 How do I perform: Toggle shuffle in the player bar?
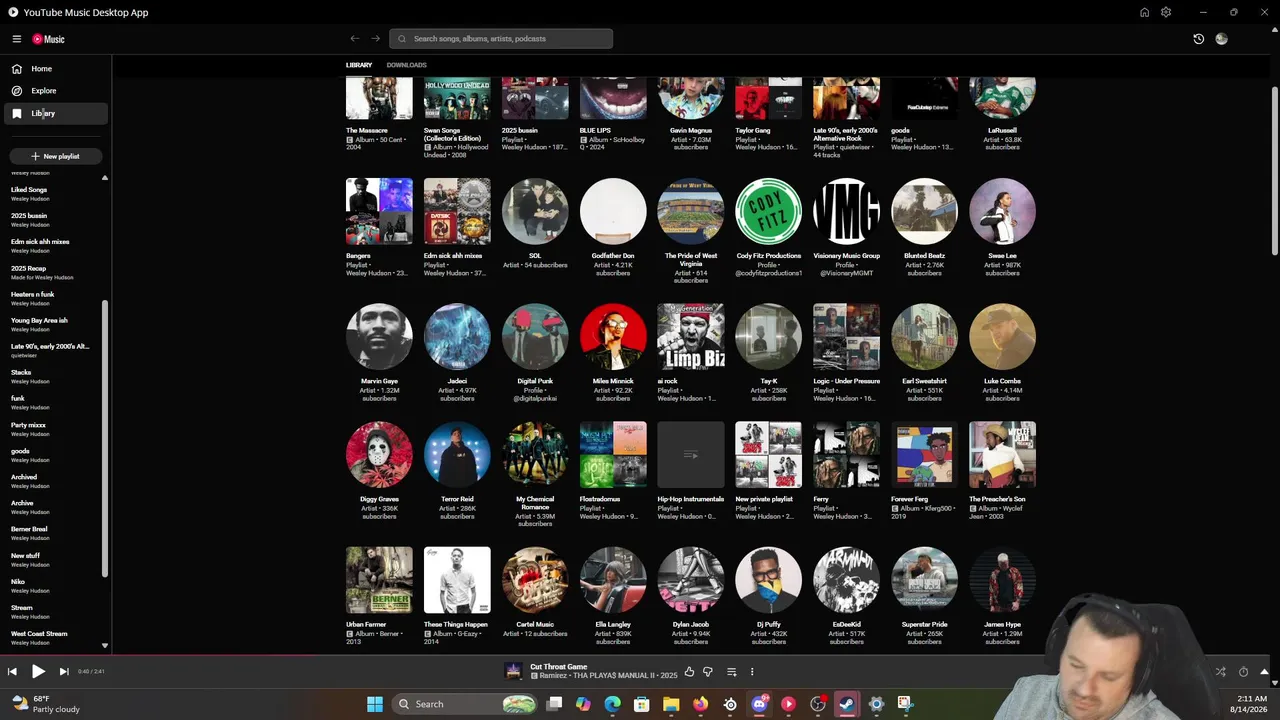tap(1220, 672)
